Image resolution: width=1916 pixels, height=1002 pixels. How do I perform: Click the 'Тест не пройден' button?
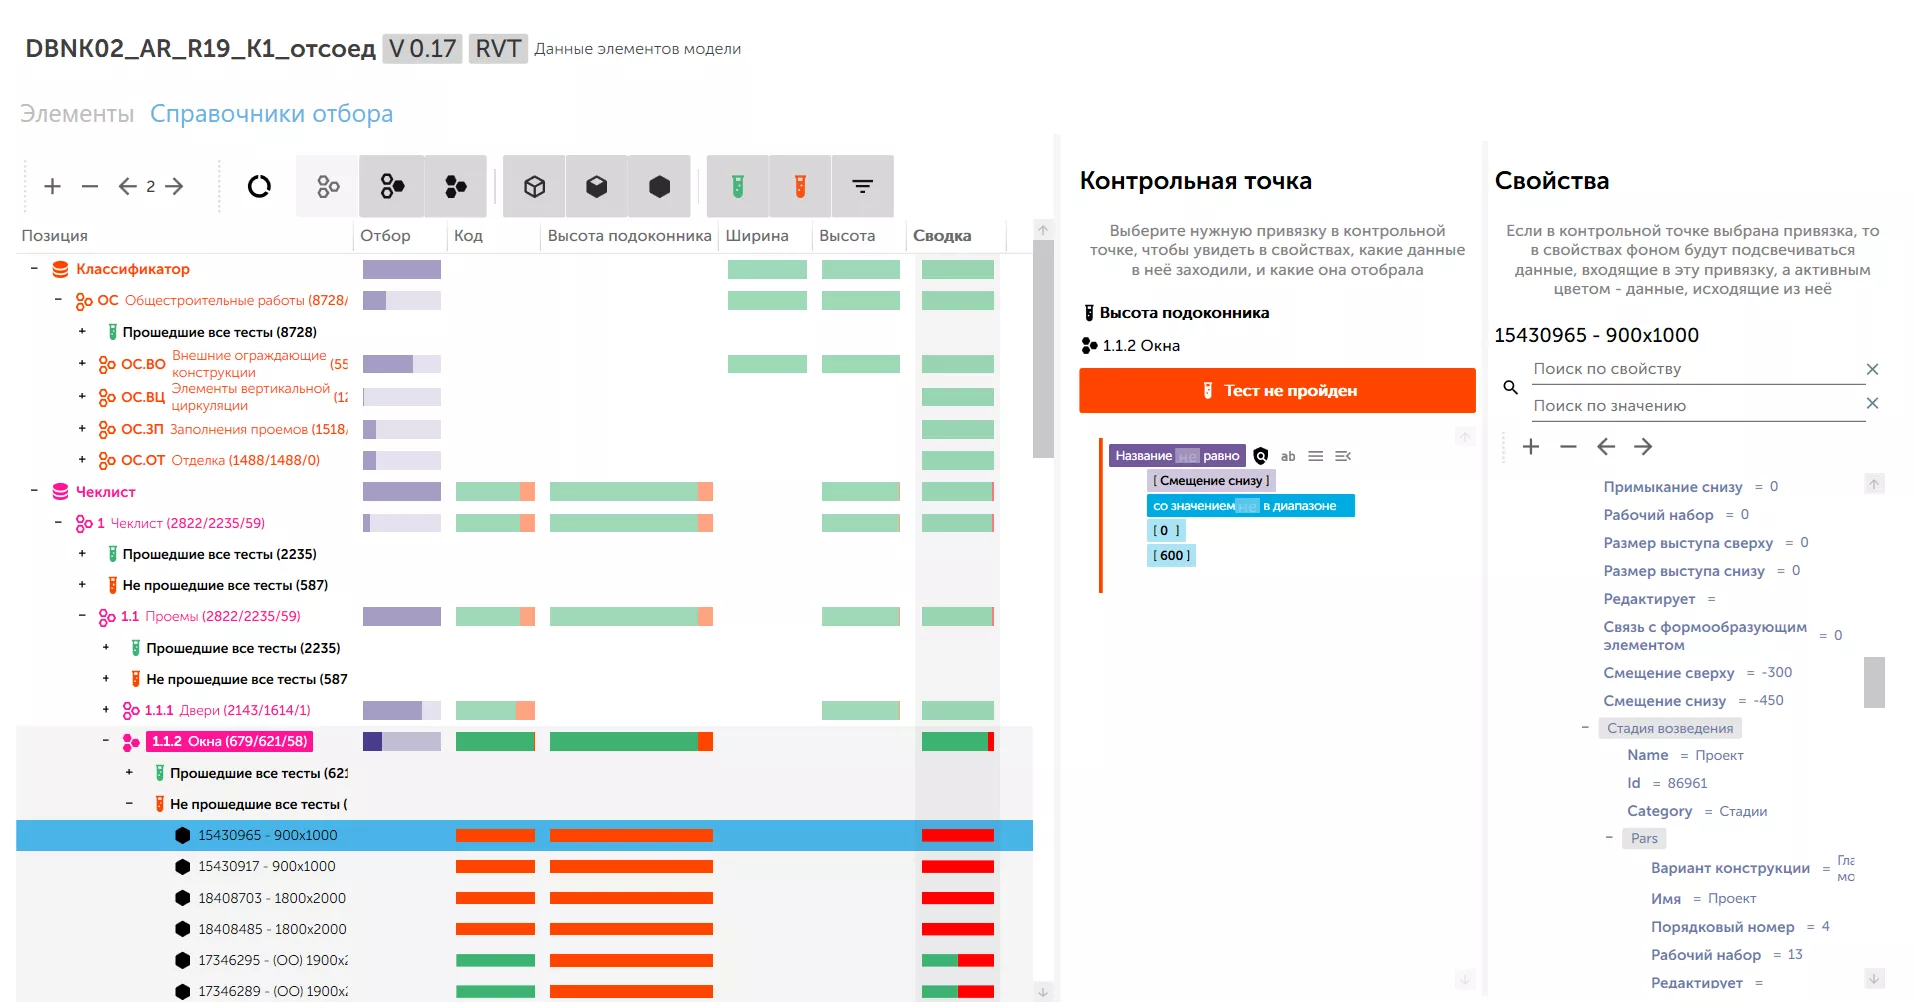click(1277, 391)
